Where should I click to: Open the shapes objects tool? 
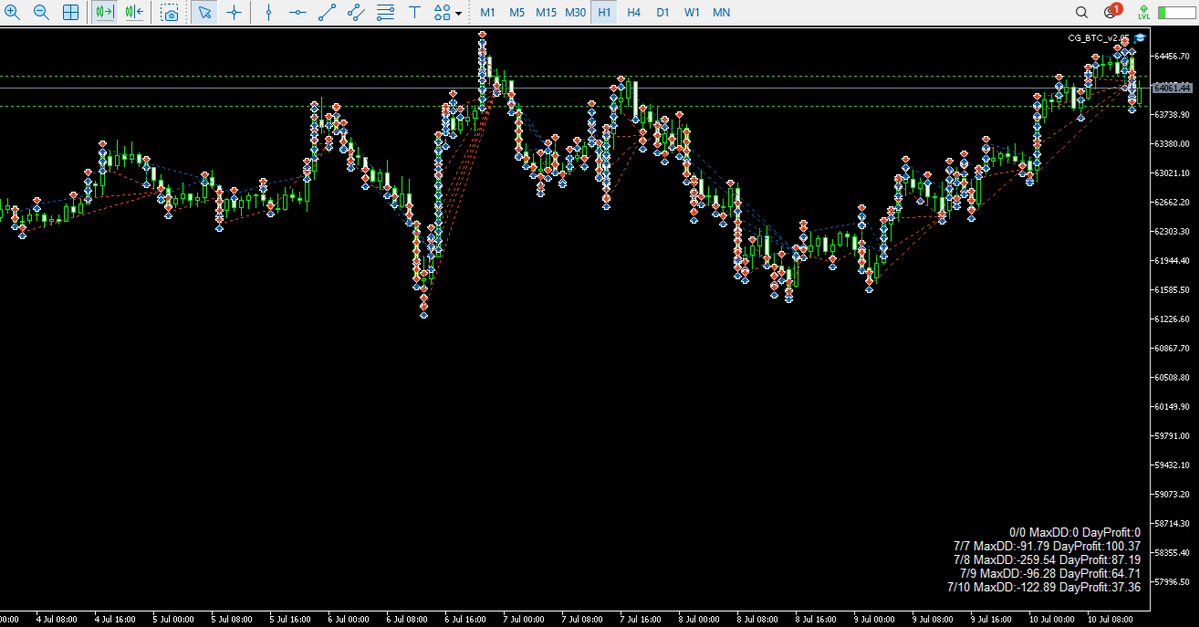[x=442, y=12]
